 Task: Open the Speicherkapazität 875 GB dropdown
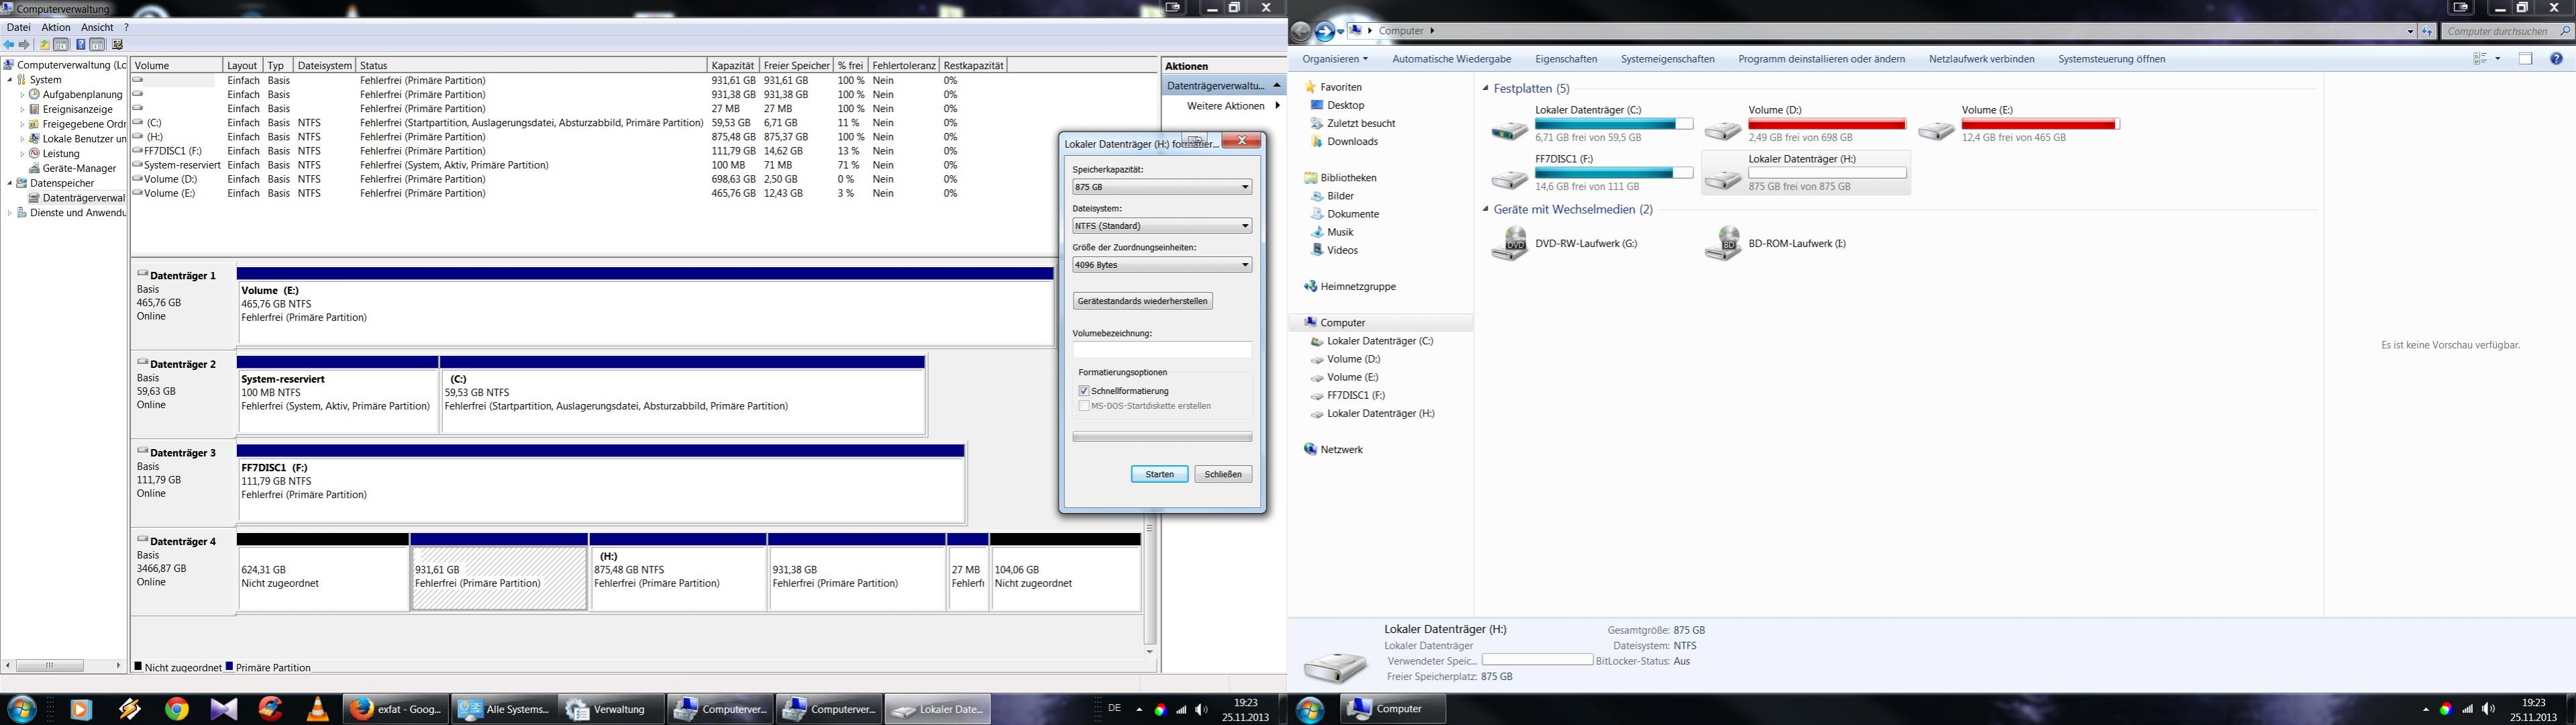click(1161, 187)
